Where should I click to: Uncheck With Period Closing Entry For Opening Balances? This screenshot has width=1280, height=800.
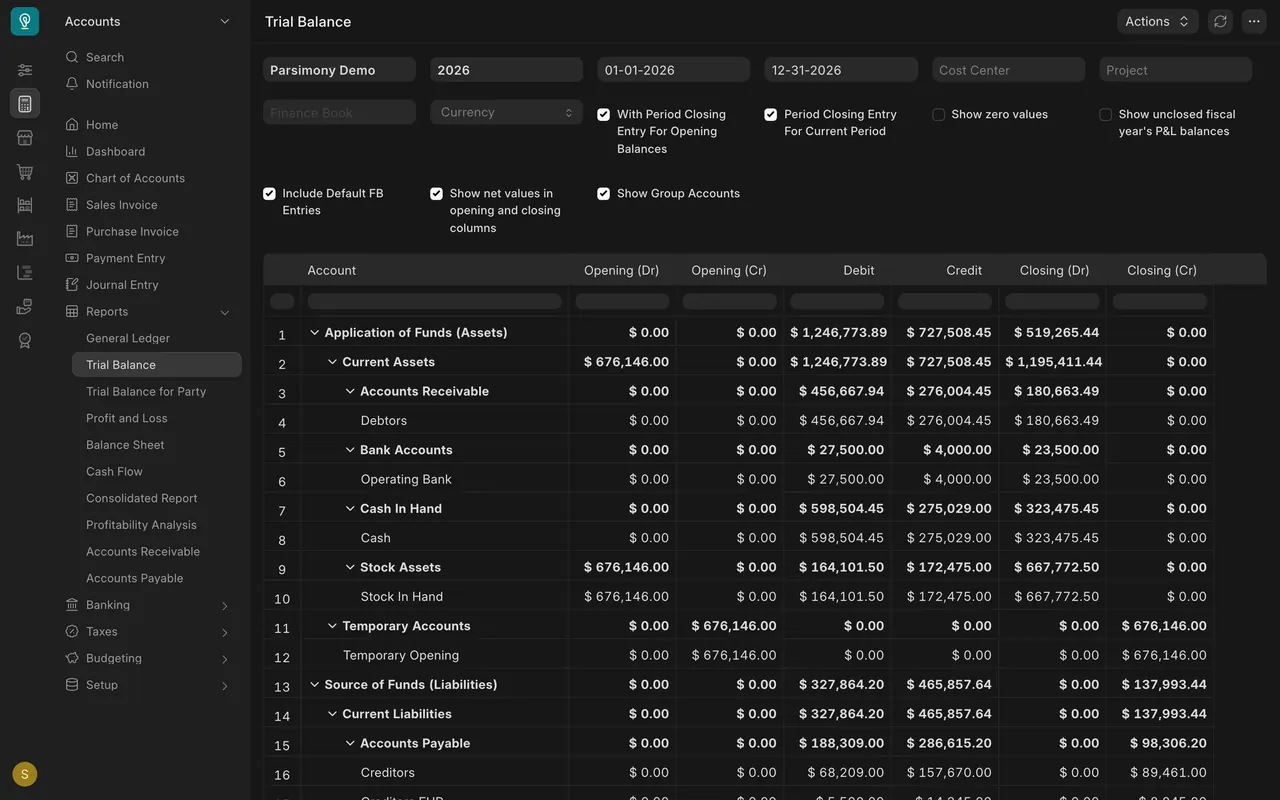604,115
